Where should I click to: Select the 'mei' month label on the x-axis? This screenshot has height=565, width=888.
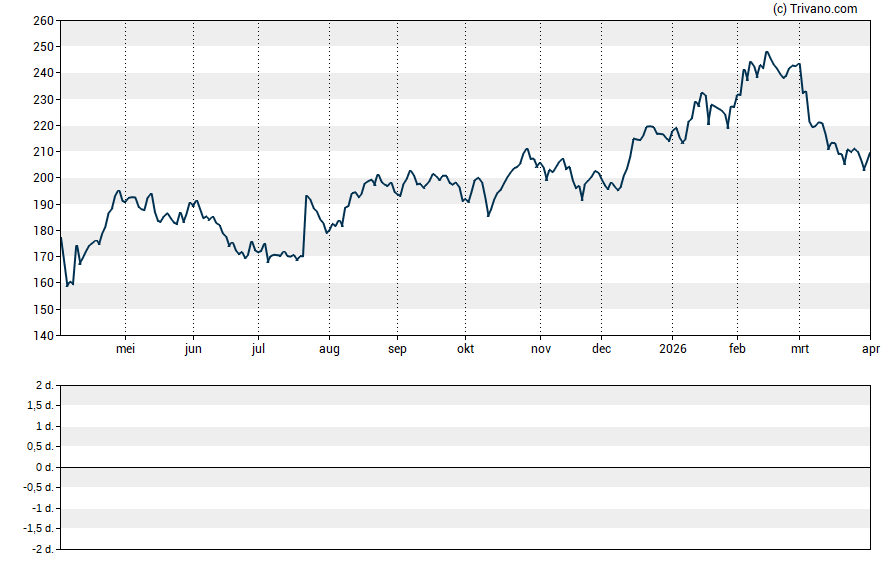[x=126, y=349]
